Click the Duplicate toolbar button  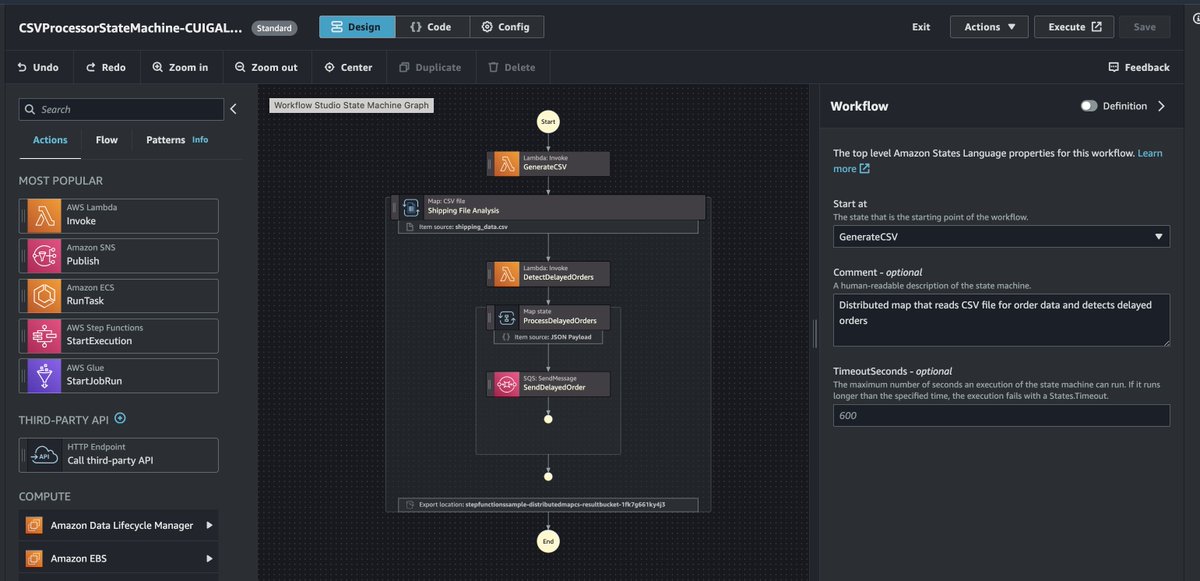coord(430,68)
